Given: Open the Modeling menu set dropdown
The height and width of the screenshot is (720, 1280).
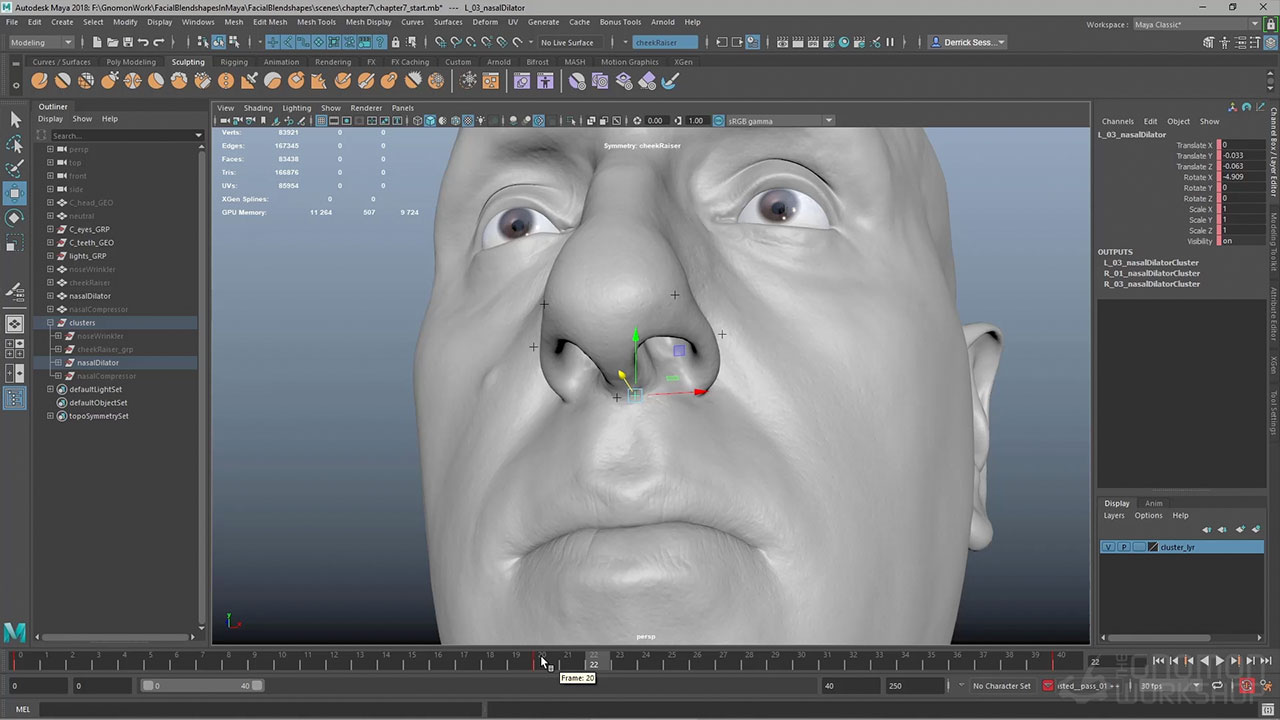Looking at the screenshot, I should click(41, 42).
